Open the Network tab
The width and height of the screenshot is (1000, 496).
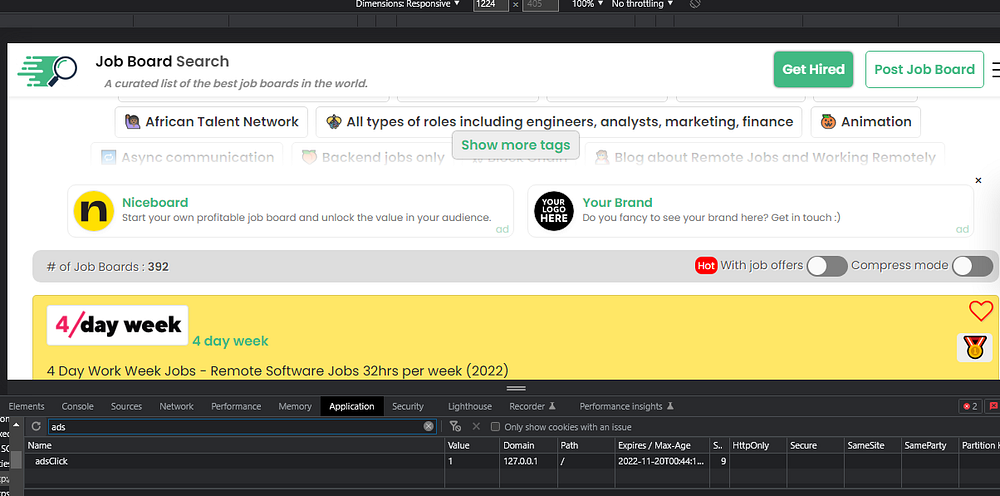point(177,406)
